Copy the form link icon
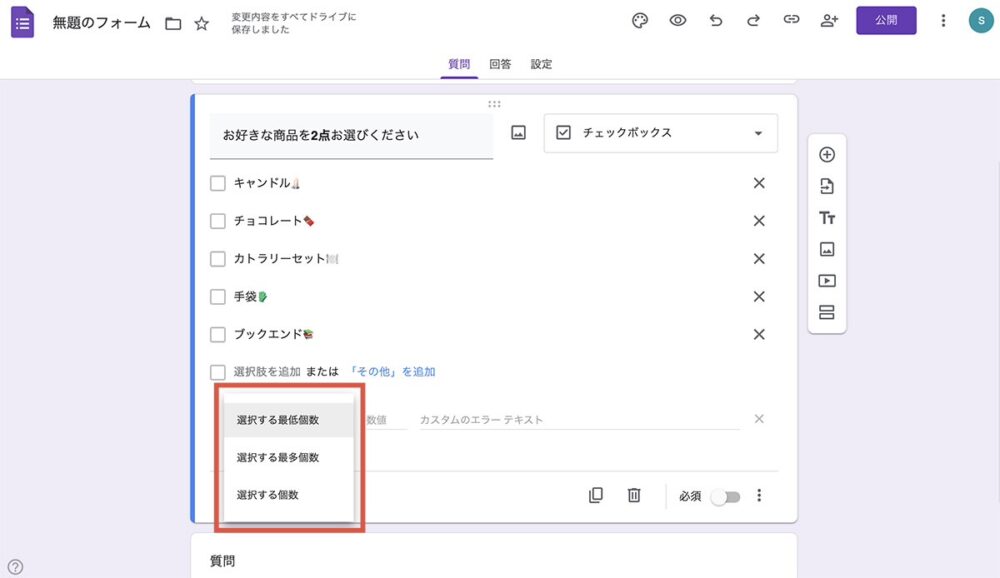The height and width of the screenshot is (578, 1000). pos(791,20)
